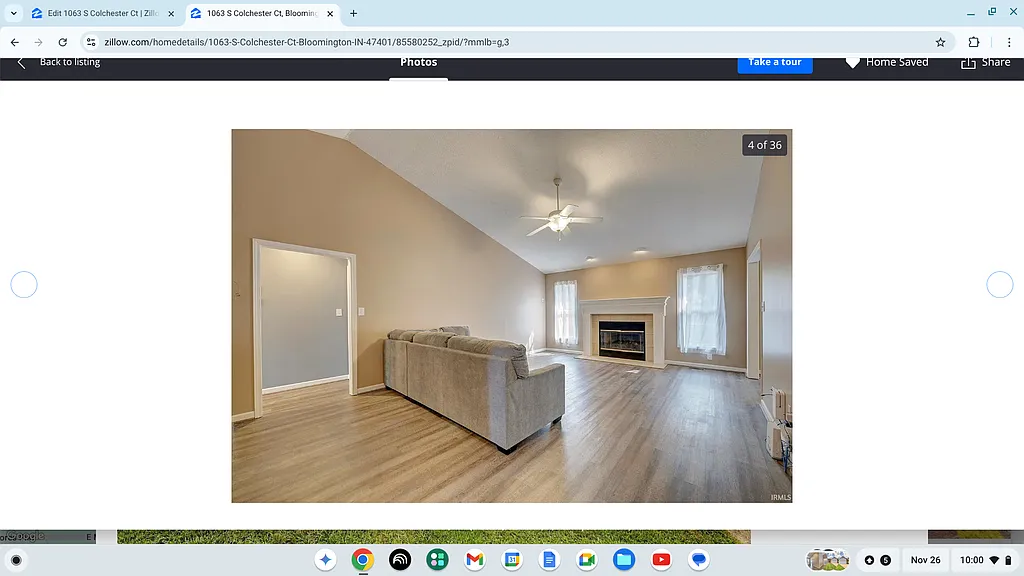Select the back arrow next to Back to listing
This screenshot has height=576, width=1024.
[x=20, y=62]
